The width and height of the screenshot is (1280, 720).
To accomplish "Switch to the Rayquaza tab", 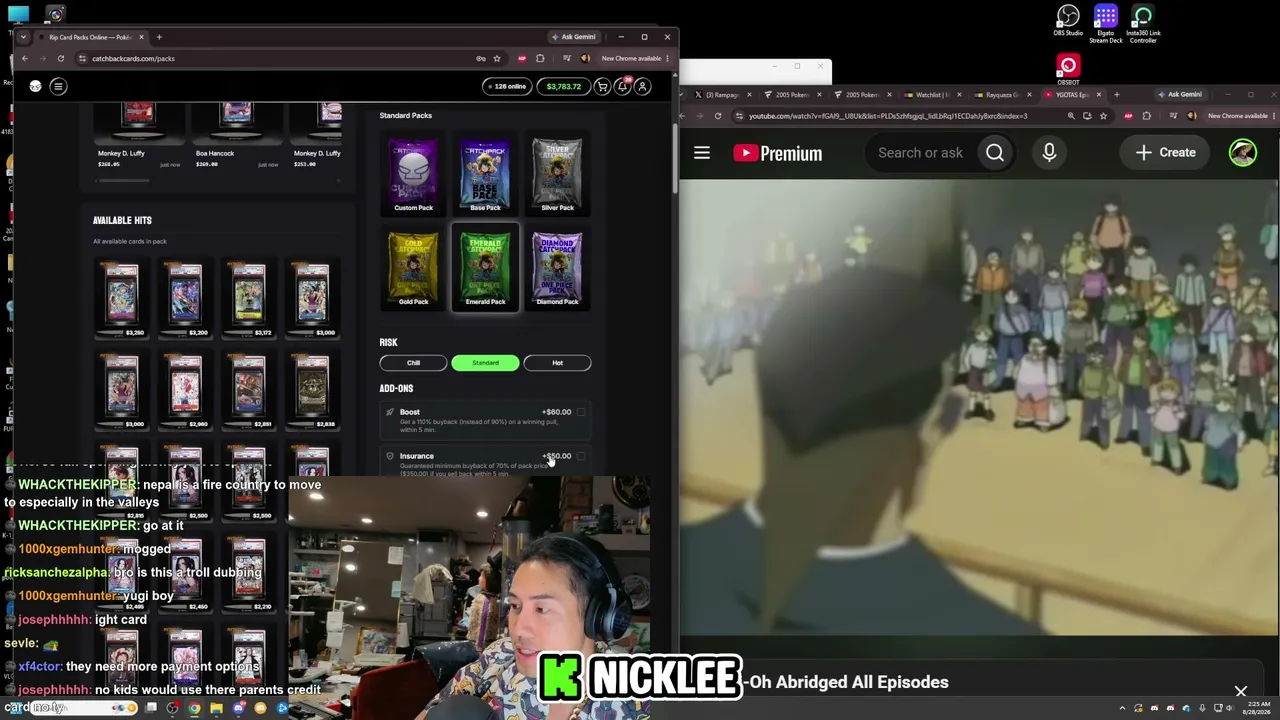I will (1003, 95).
